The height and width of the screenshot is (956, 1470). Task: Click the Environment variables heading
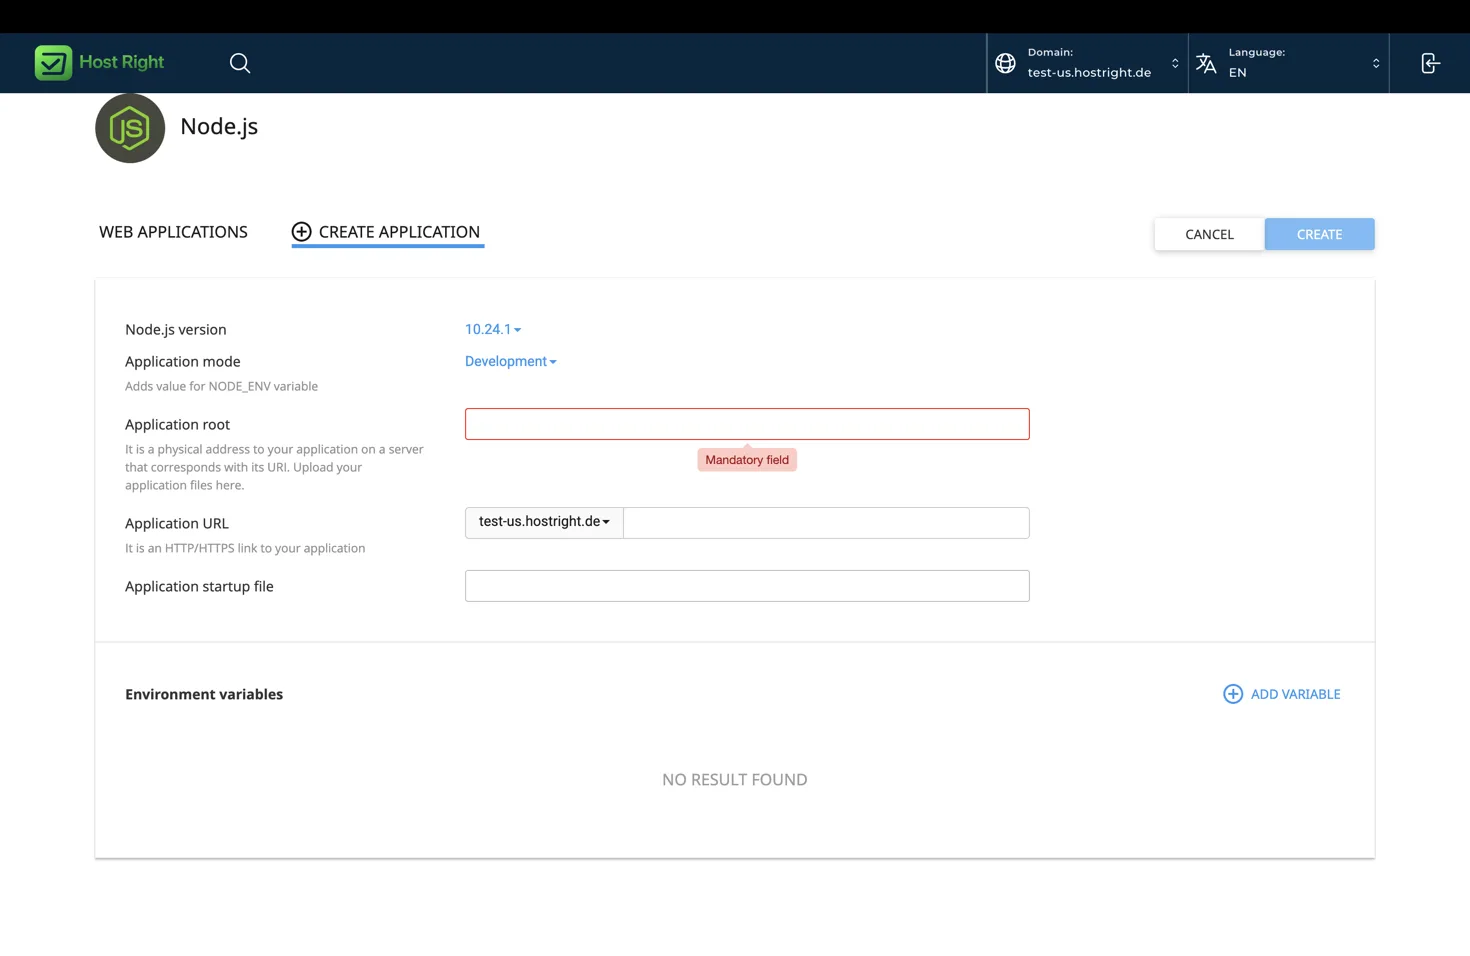(204, 694)
